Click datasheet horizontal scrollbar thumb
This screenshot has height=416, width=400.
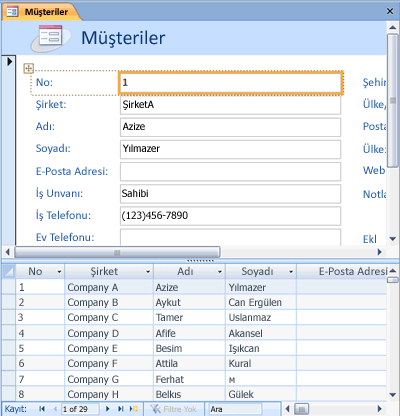(x=302, y=409)
